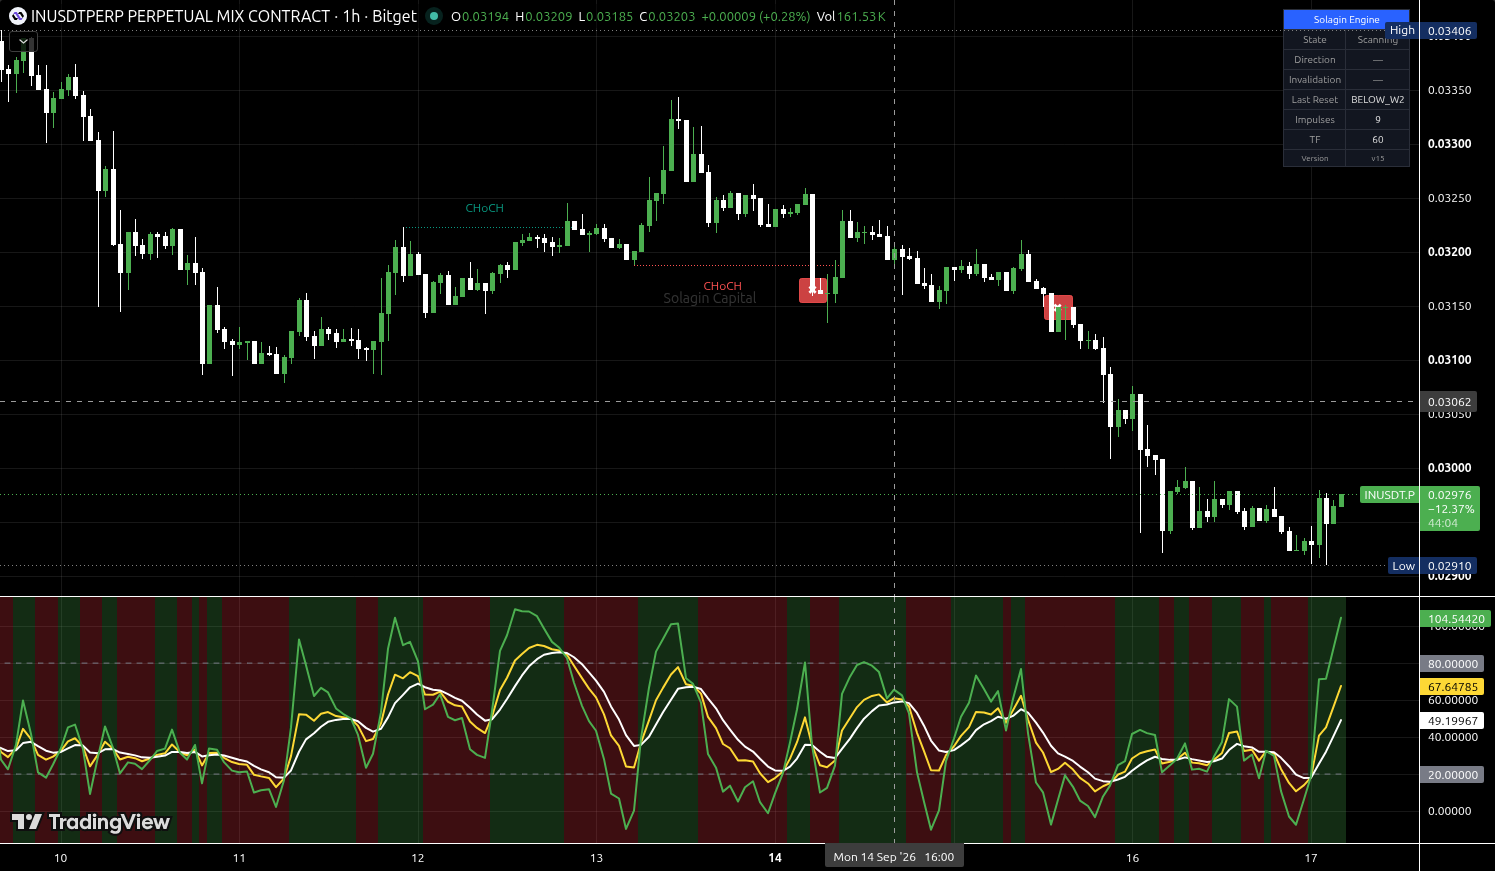This screenshot has width=1495, height=871.
Task: Click the TF label cell
Action: pos(1315,140)
